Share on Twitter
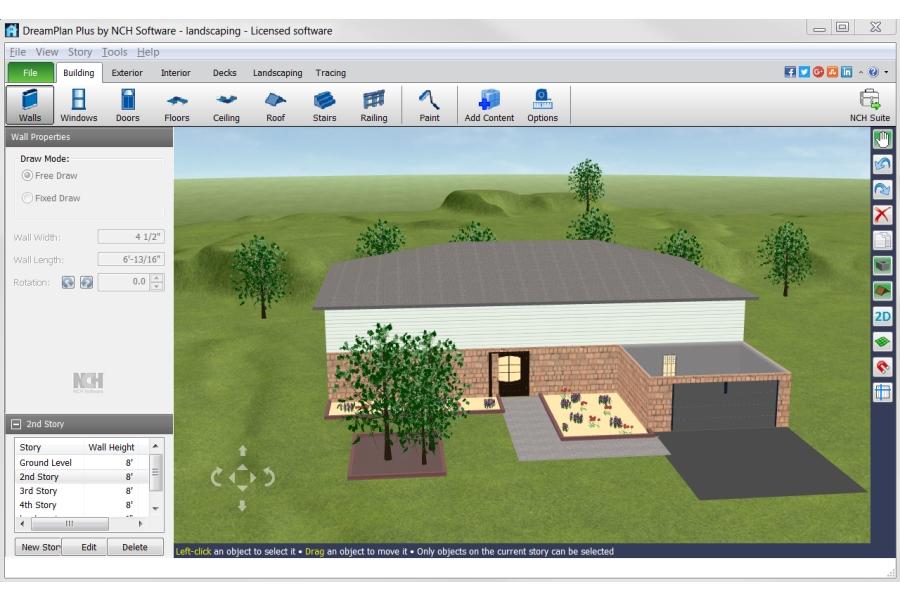 (804, 72)
